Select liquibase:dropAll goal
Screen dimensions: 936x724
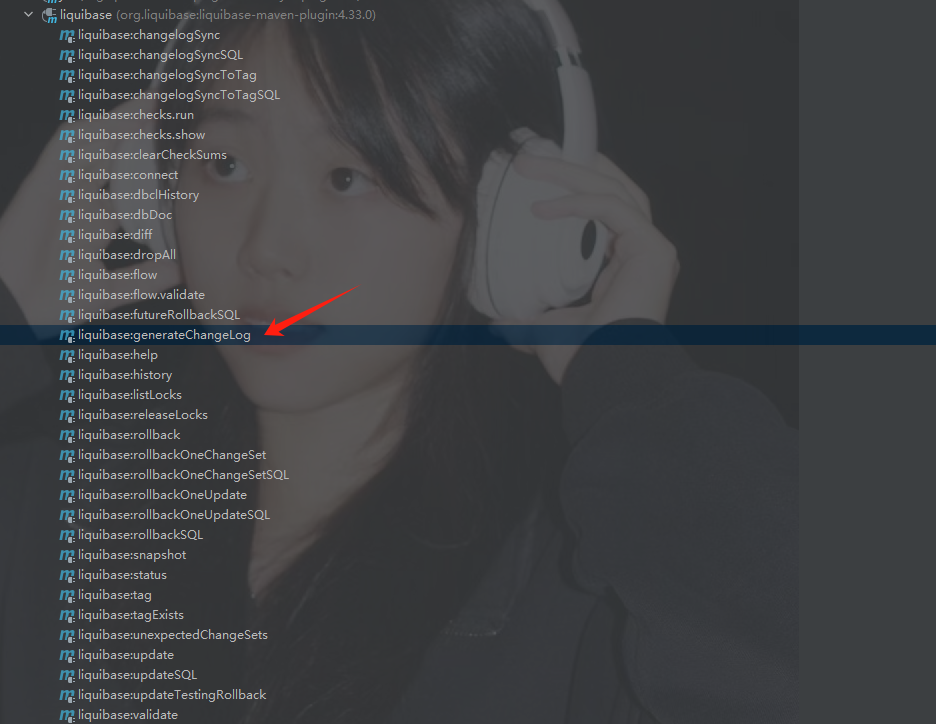tap(127, 255)
